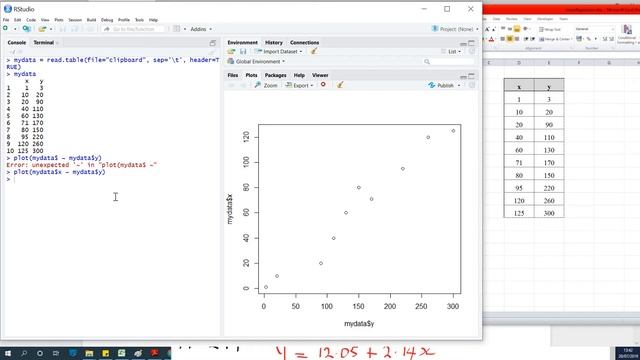Switch to the Connections tab
The height and width of the screenshot is (360, 640).
(x=304, y=42)
